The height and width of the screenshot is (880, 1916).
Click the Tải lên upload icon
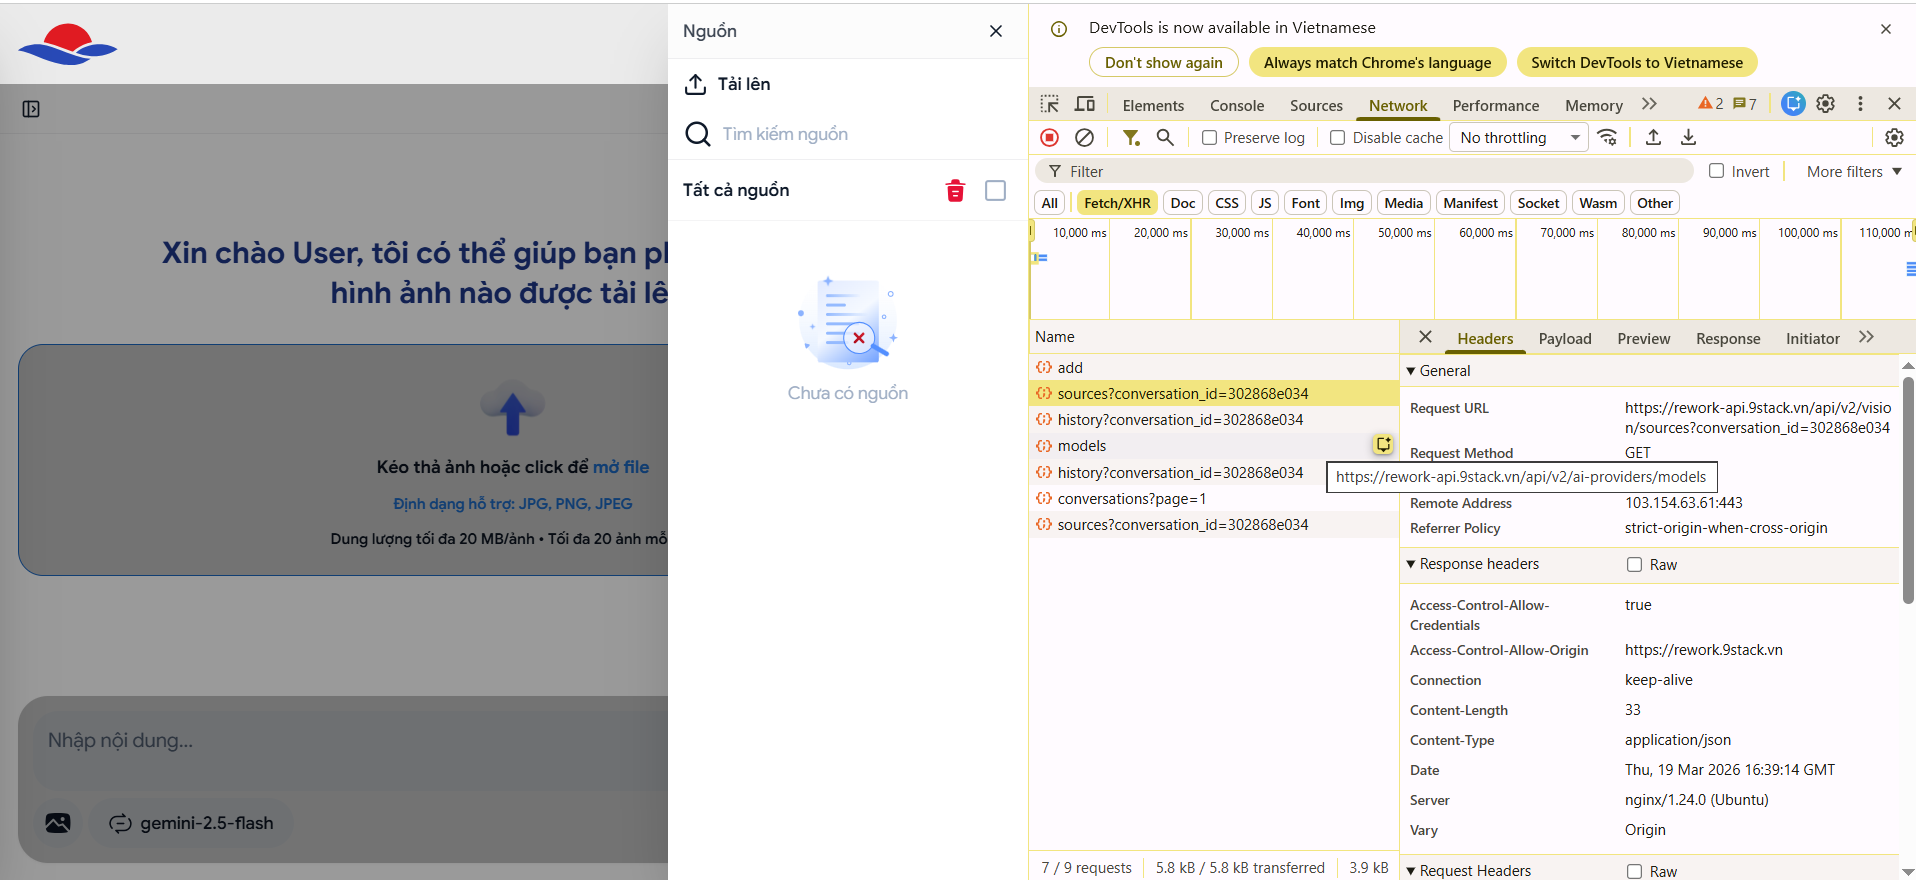coord(695,84)
